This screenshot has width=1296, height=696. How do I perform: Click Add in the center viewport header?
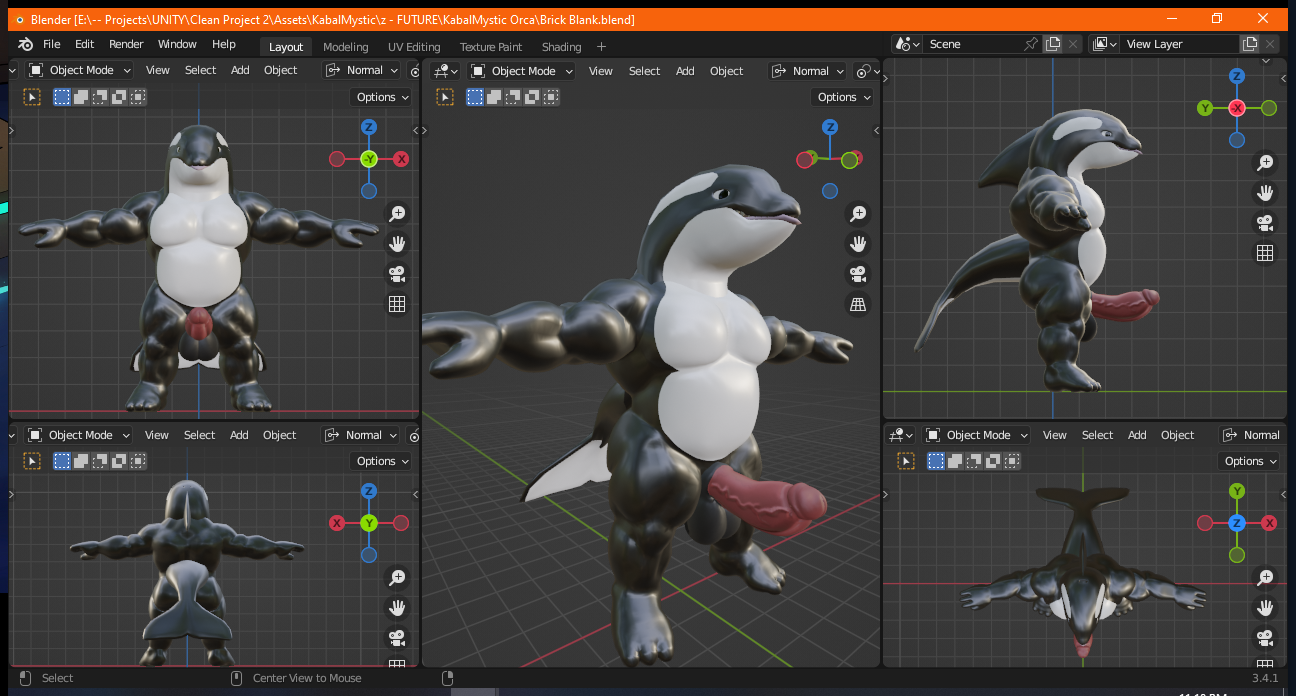tap(685, 71)
